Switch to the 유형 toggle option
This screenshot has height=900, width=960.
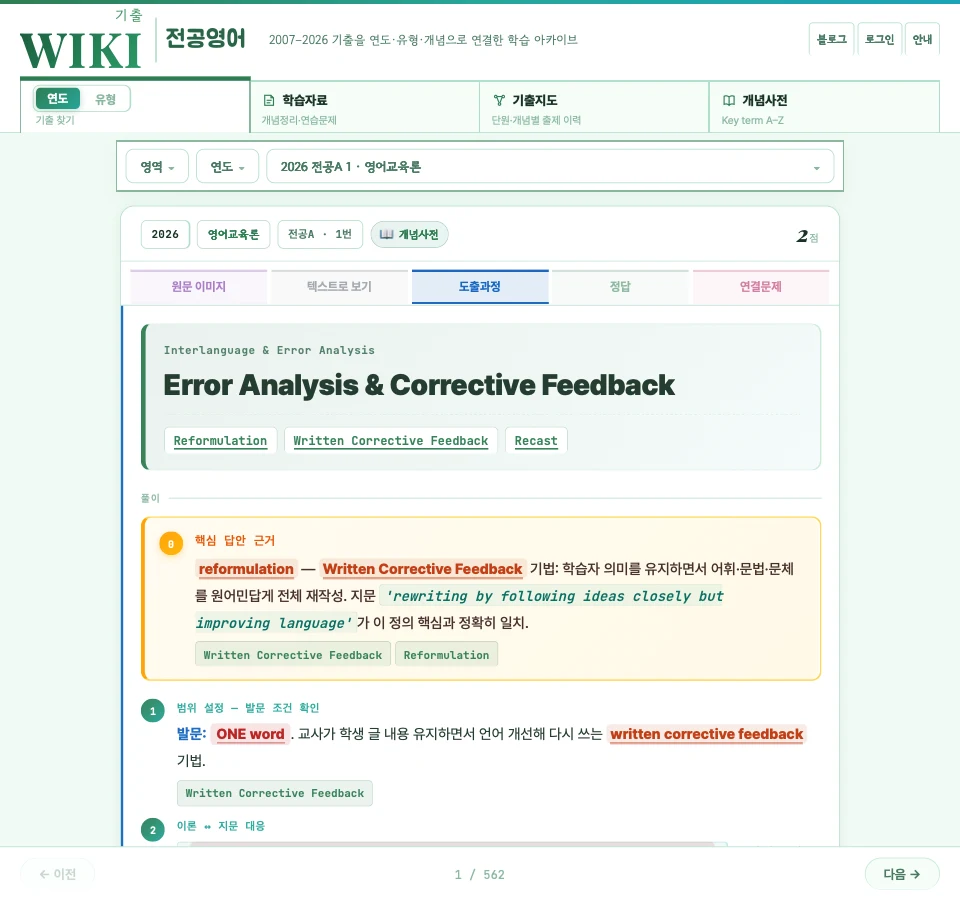click(x=105, y=99)
